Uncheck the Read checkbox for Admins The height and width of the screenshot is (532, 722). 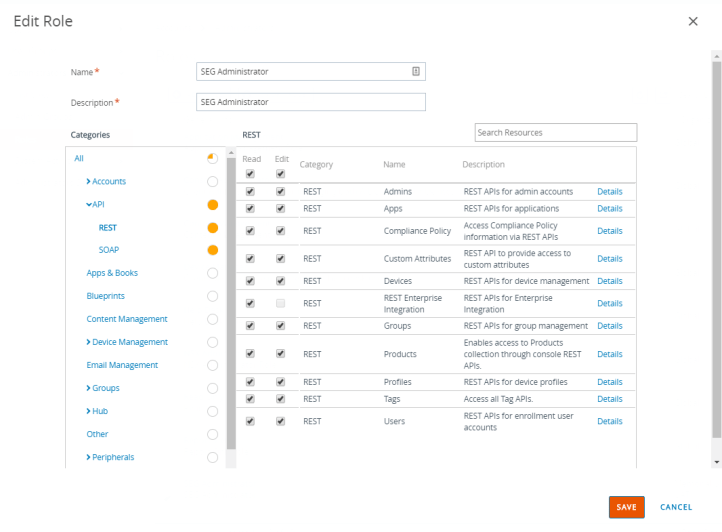tap(250, 190)
